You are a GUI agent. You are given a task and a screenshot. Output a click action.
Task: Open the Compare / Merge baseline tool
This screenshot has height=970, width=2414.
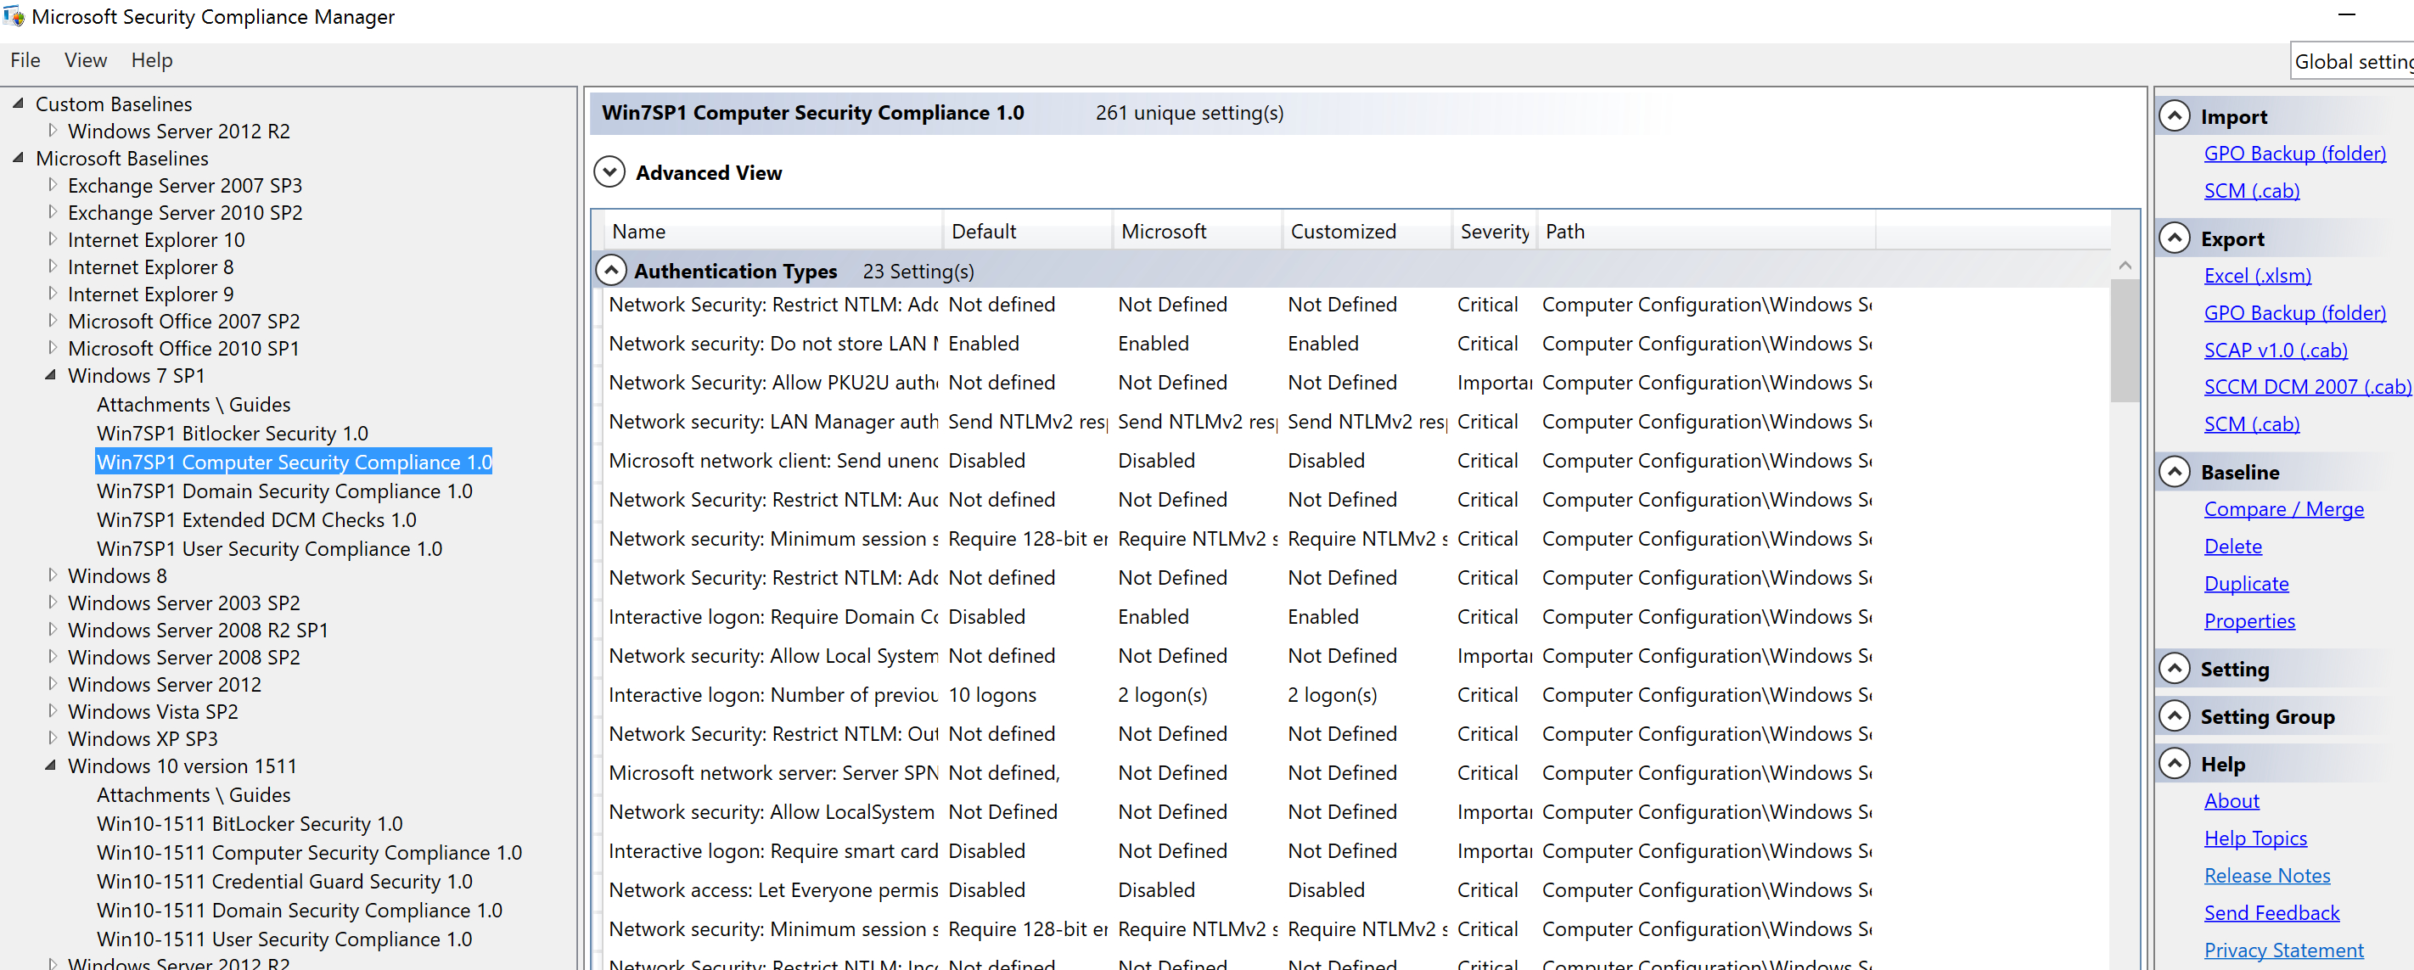click(2284, 508)
